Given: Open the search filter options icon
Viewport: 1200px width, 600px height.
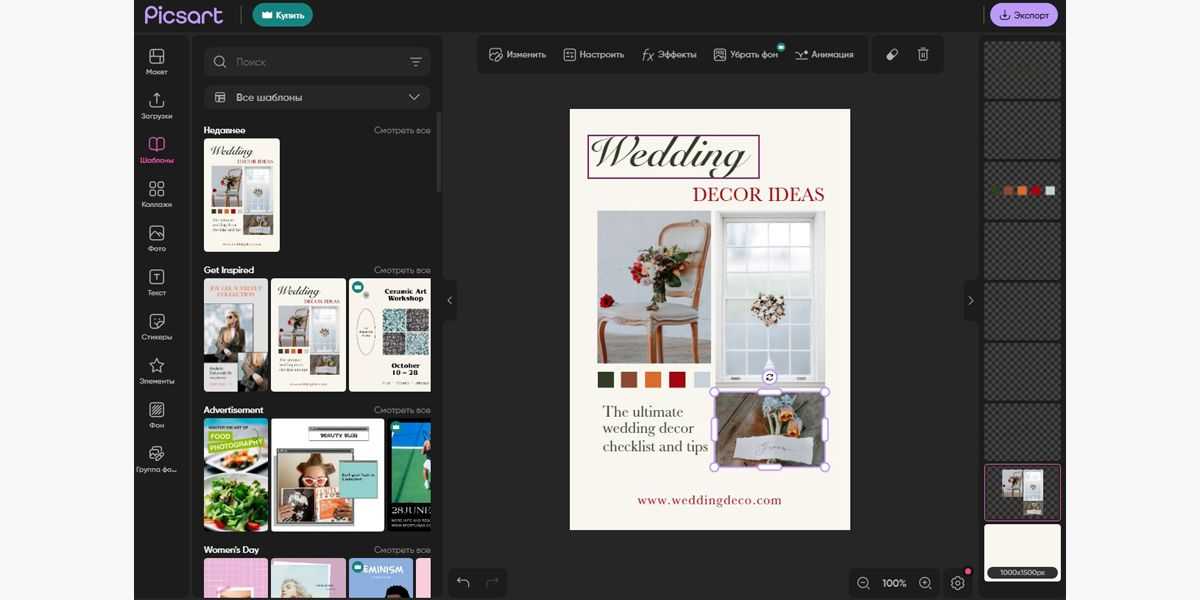Looking at the screenshot, I should [416, 62].
